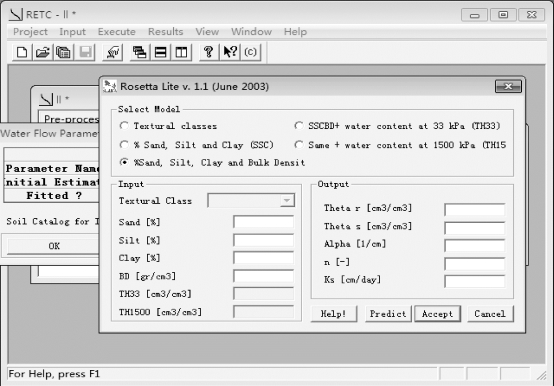This screenshot has height=386, width=554.
Task: Open the Help menu
Action: pyautogui.click(x=295, y=32)
